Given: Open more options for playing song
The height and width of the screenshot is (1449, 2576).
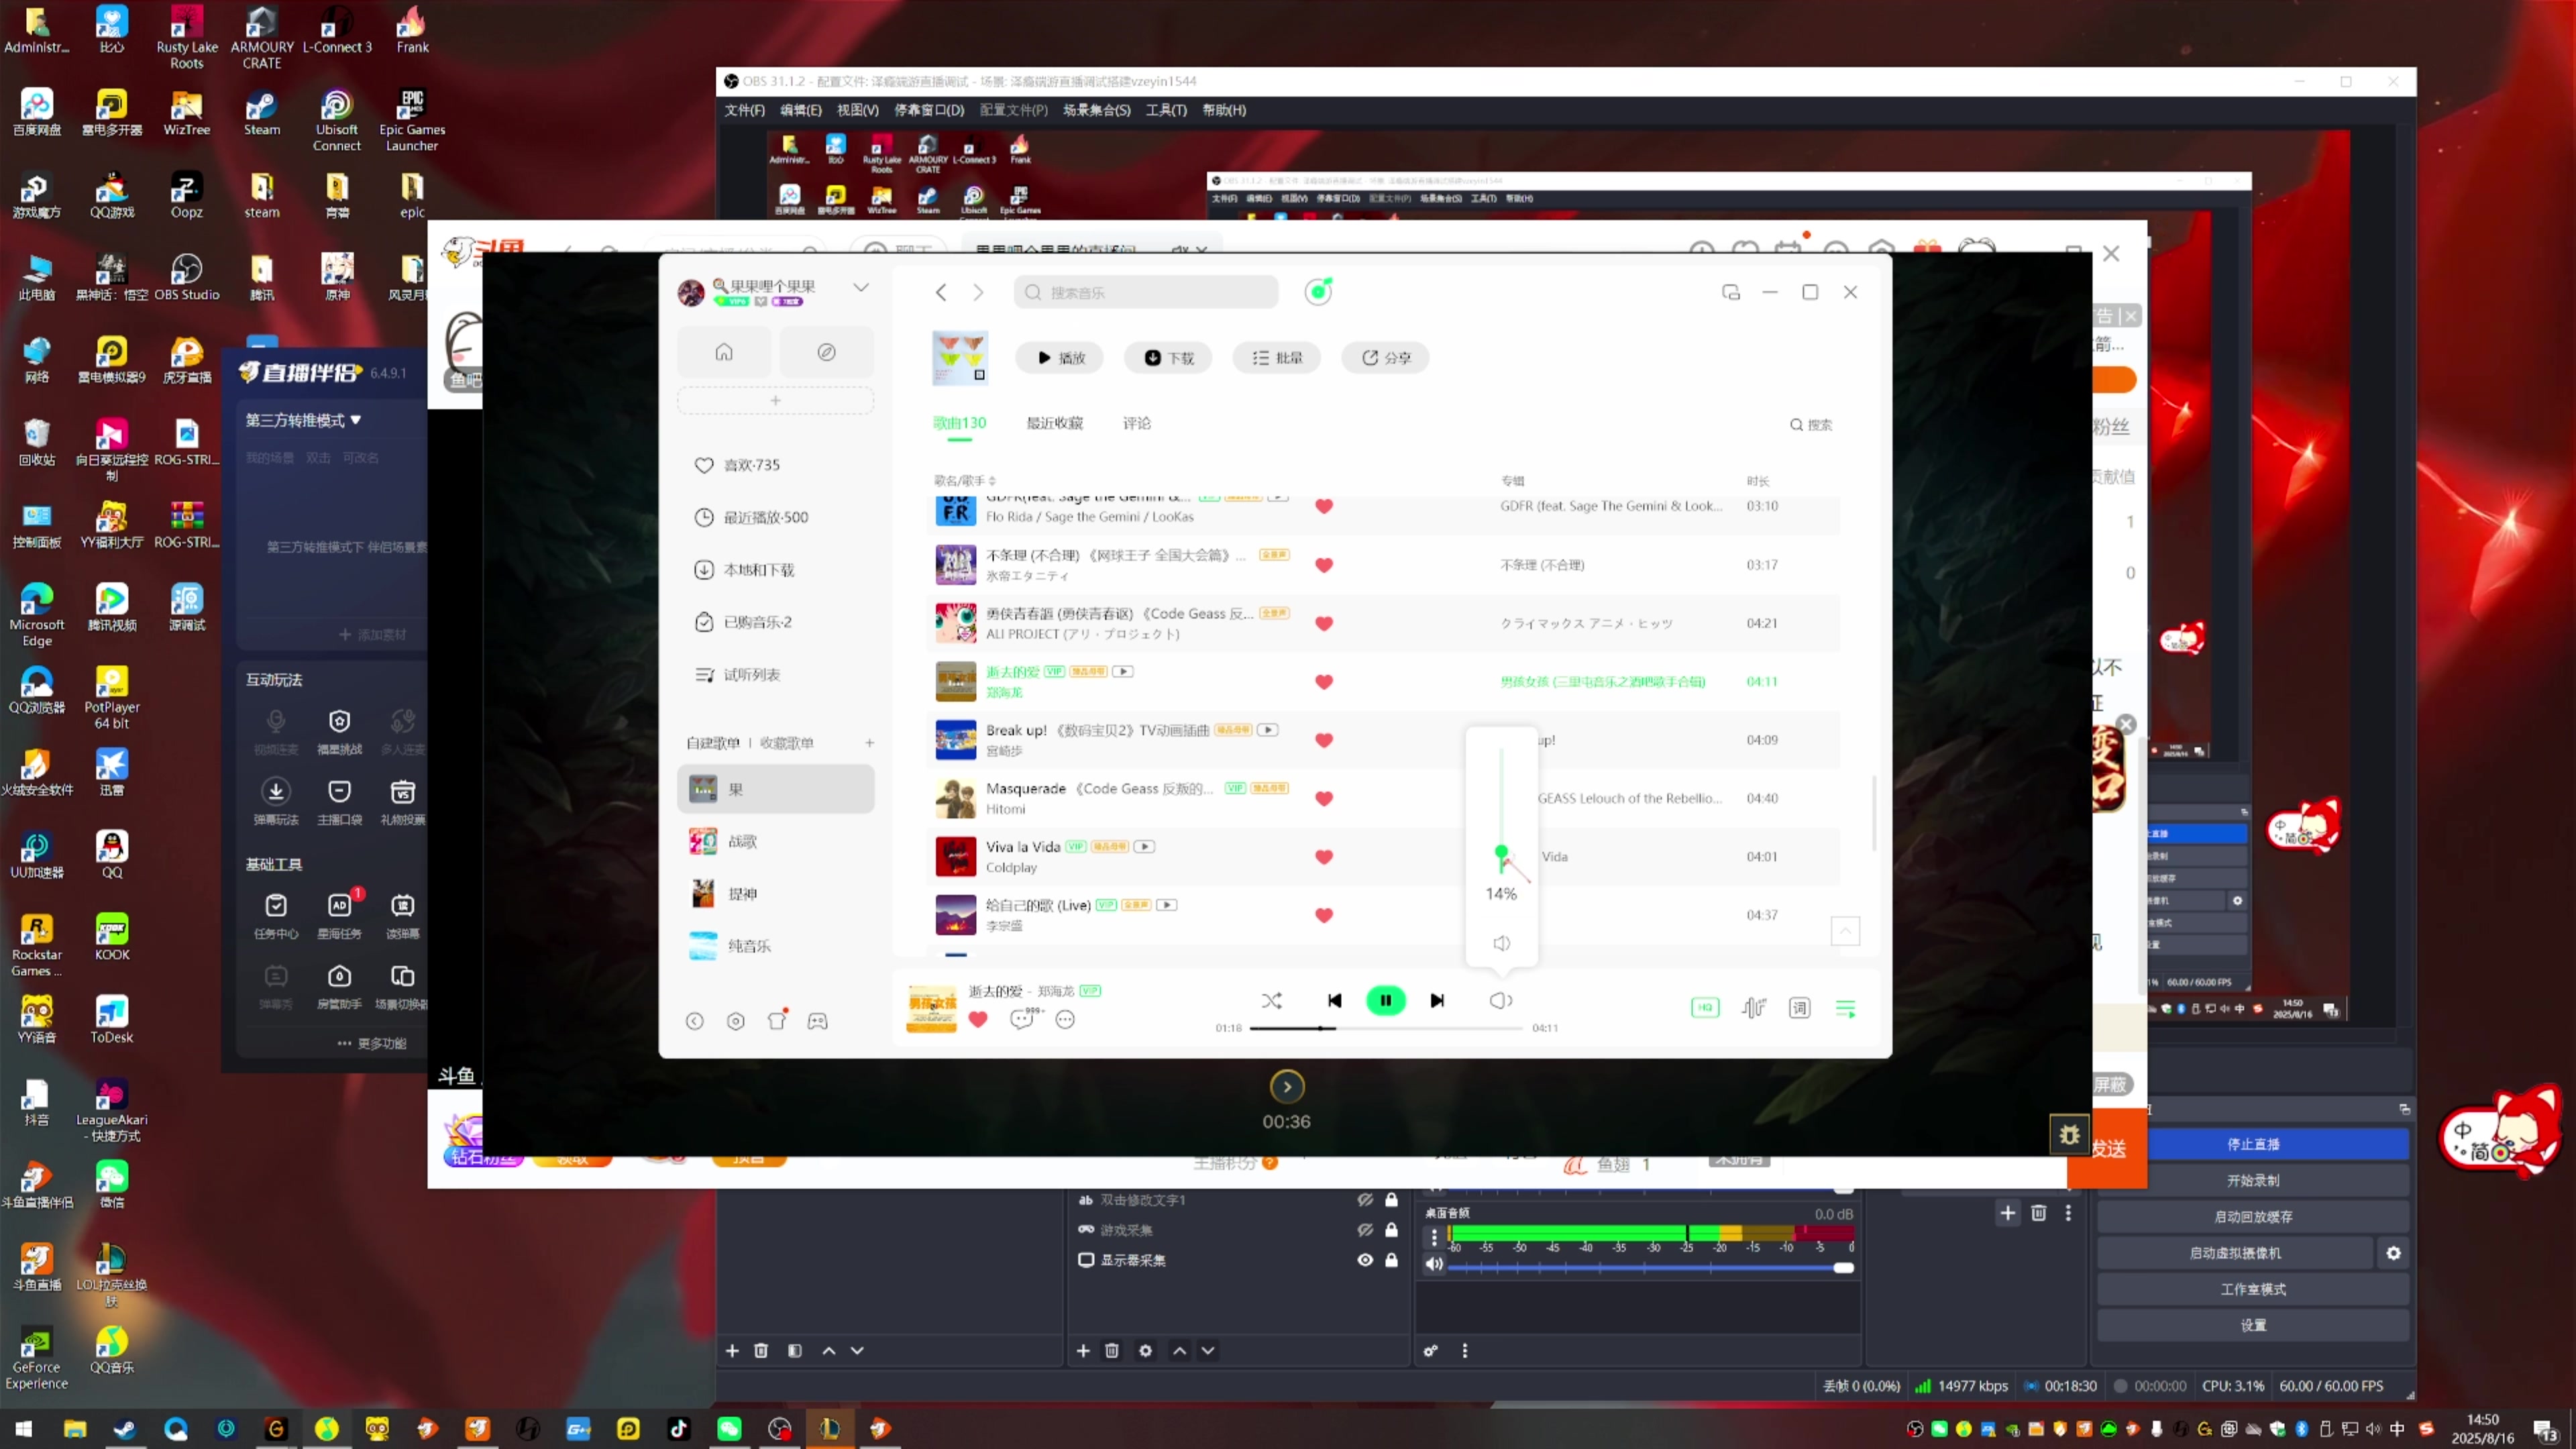Looking at the screenshot, I should pyautogui.click(x=1065, y=1019).
